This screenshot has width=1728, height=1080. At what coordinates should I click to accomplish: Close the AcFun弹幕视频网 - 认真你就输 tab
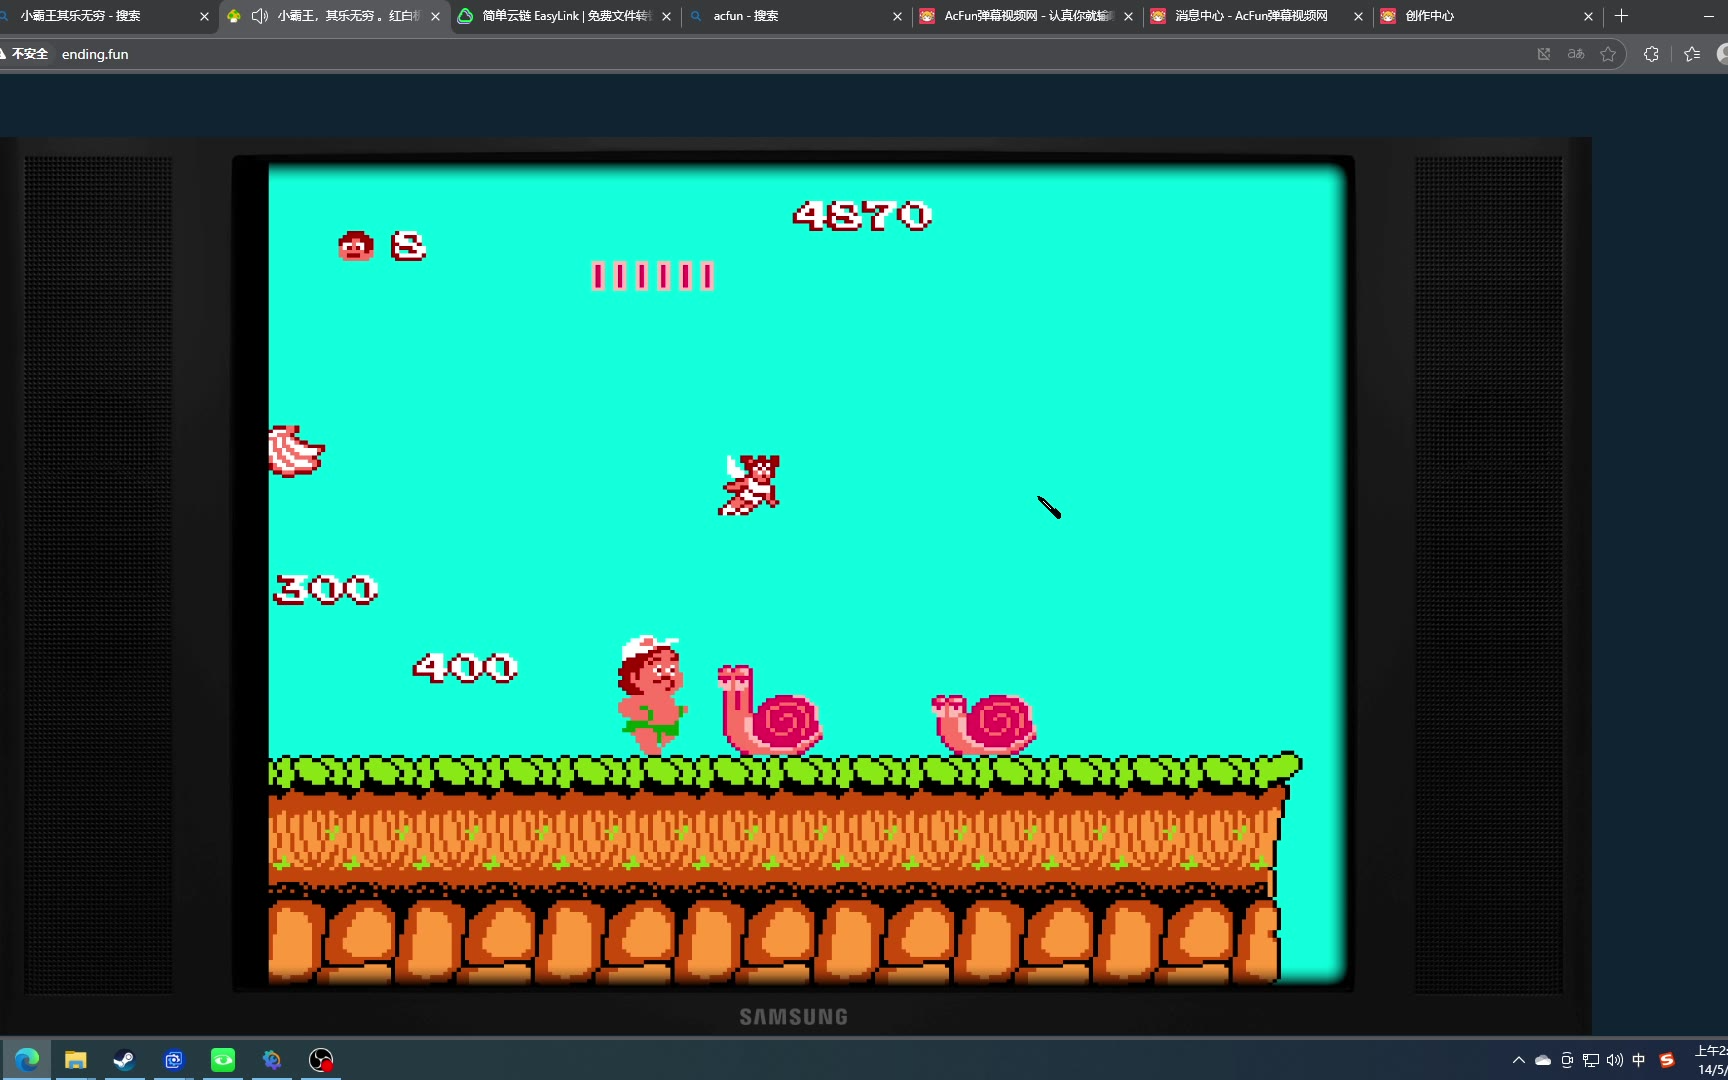[1128, 16]
